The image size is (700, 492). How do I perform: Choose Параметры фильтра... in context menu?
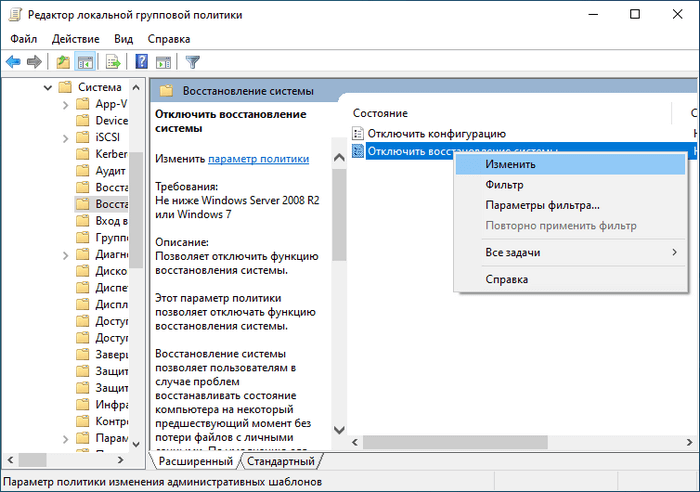[571, 205]
